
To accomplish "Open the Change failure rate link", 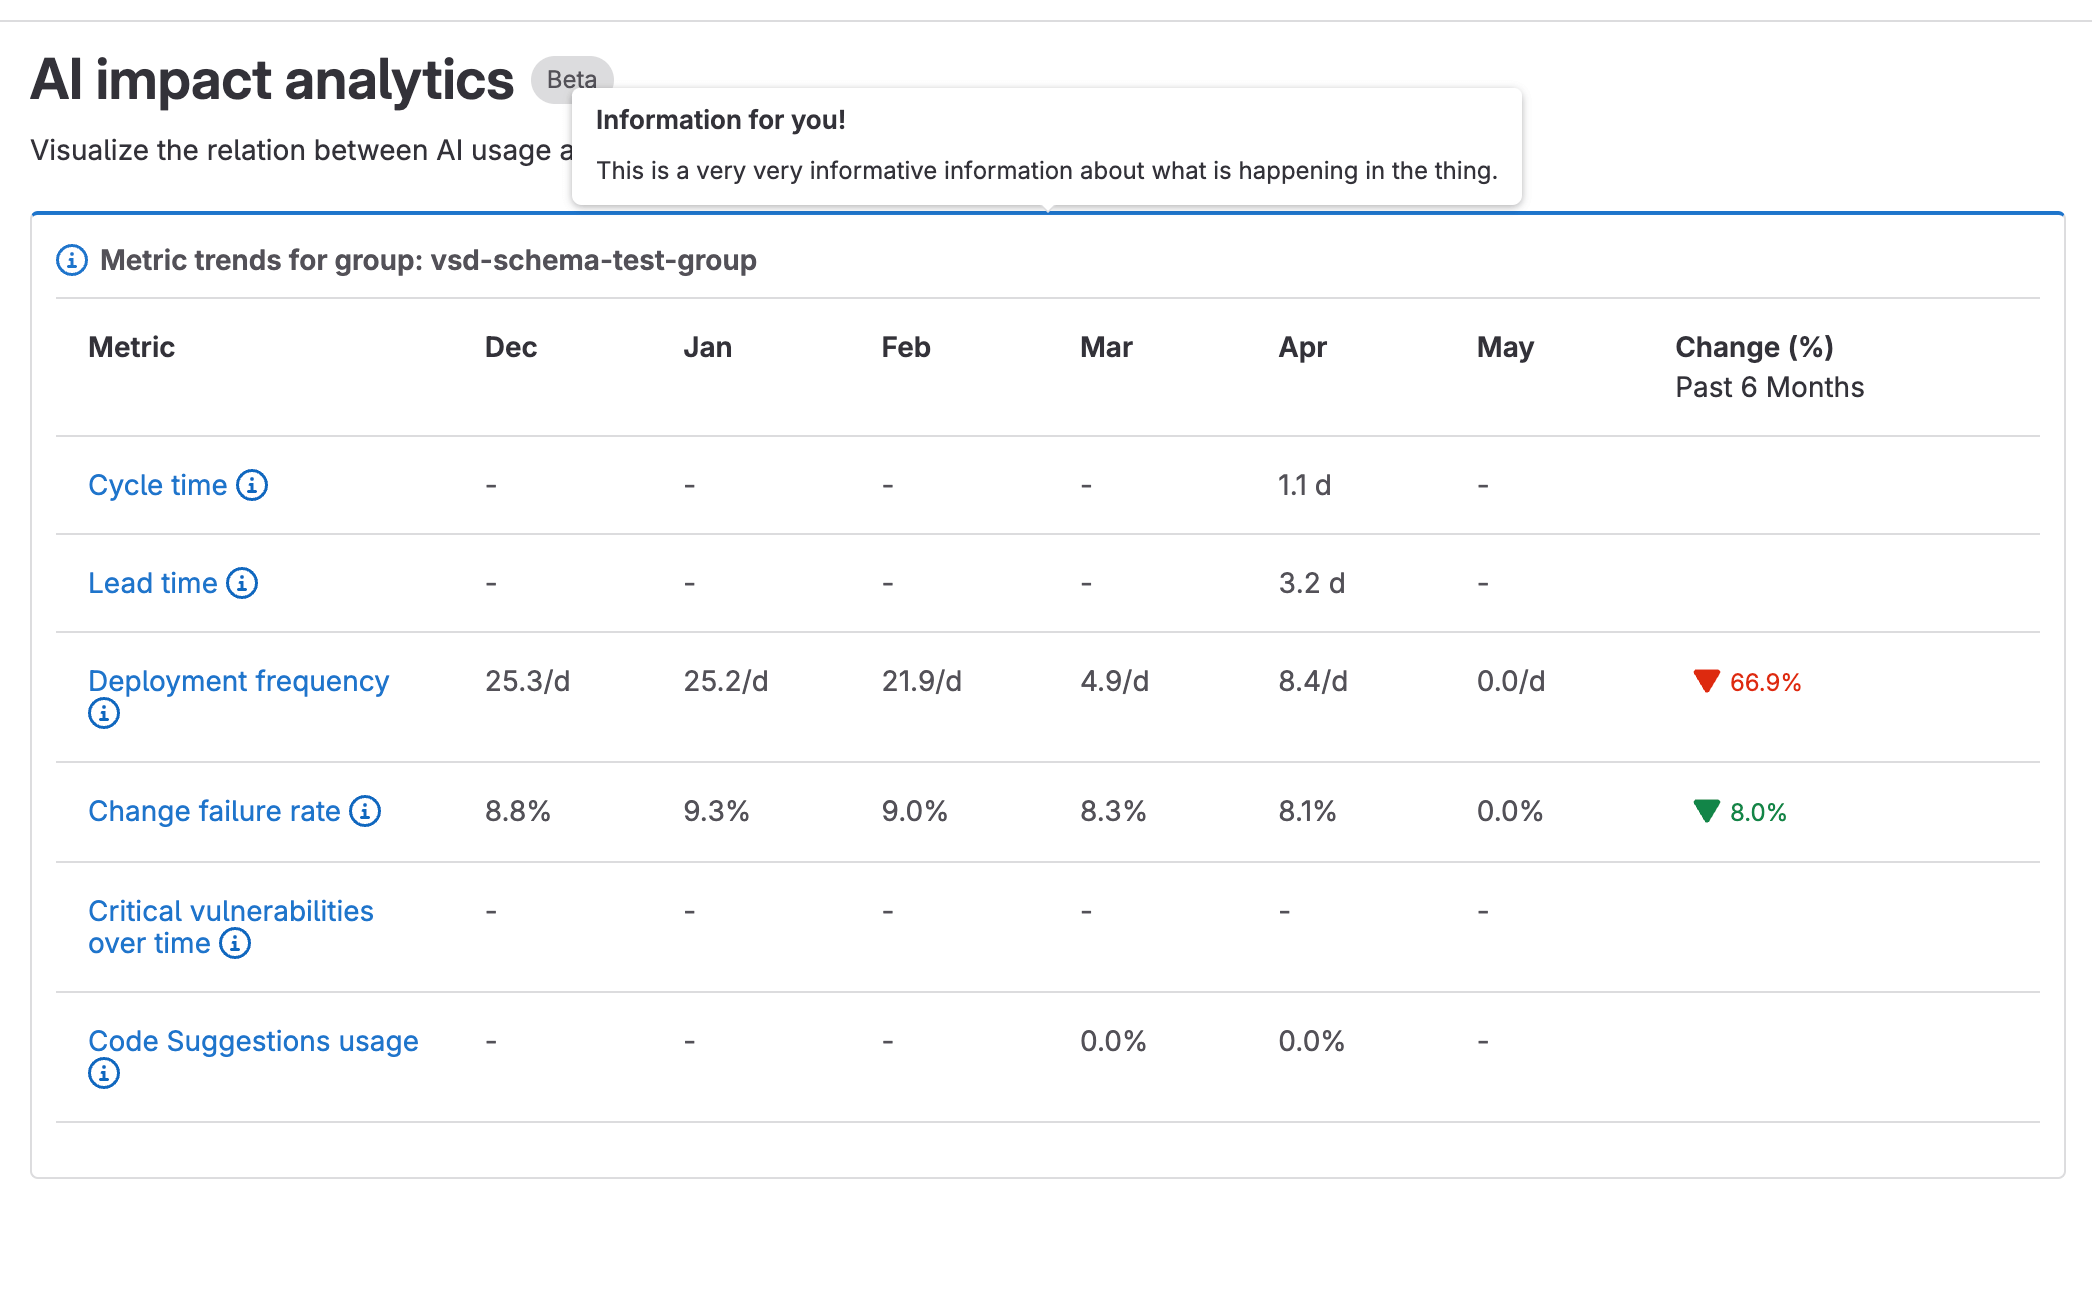I will coord(214,811).
